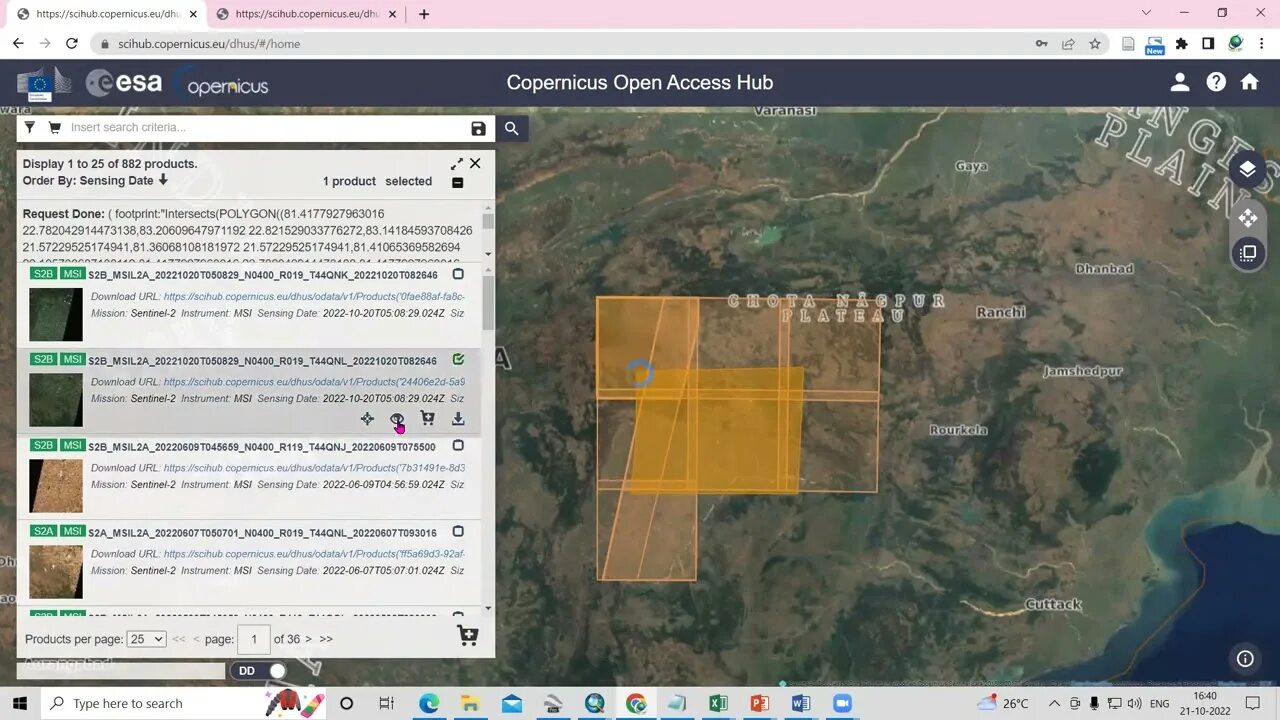The image size is (1280, 720).
Task: Click the page number input field
Action: pyautogui.click(x=254, y=639)
